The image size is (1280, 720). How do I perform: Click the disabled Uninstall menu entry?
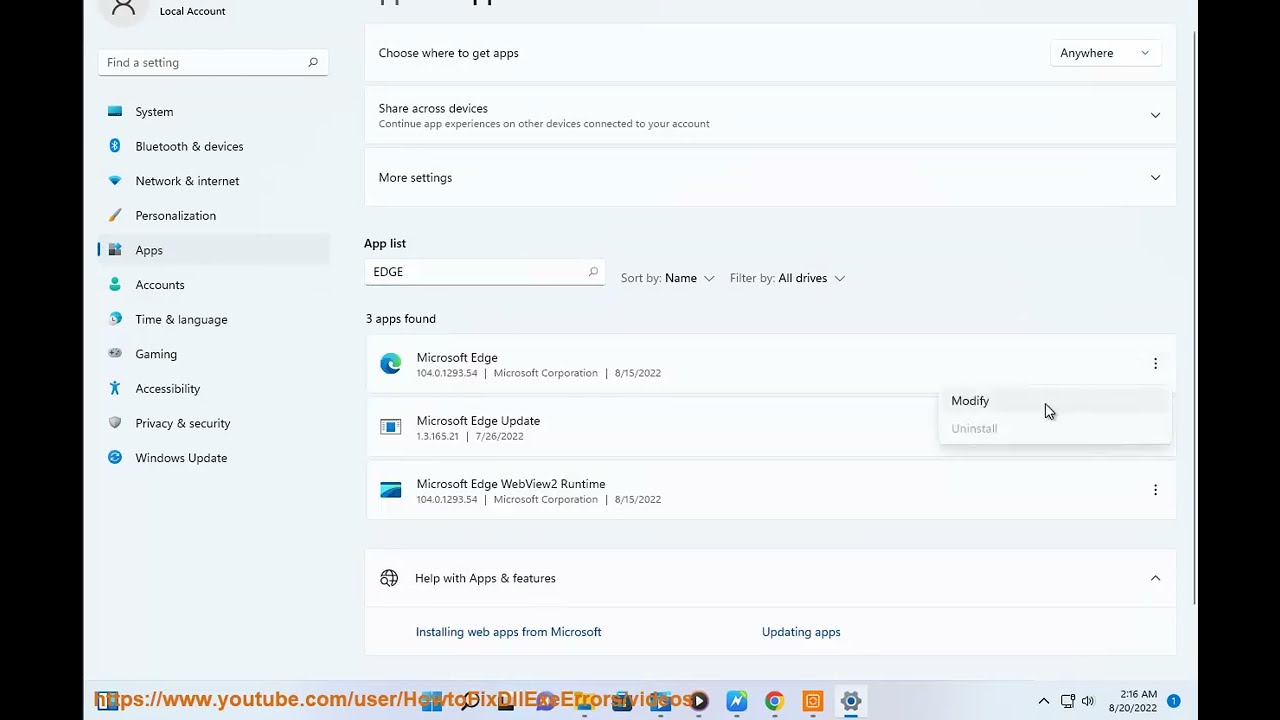[x=1055, y=429]
